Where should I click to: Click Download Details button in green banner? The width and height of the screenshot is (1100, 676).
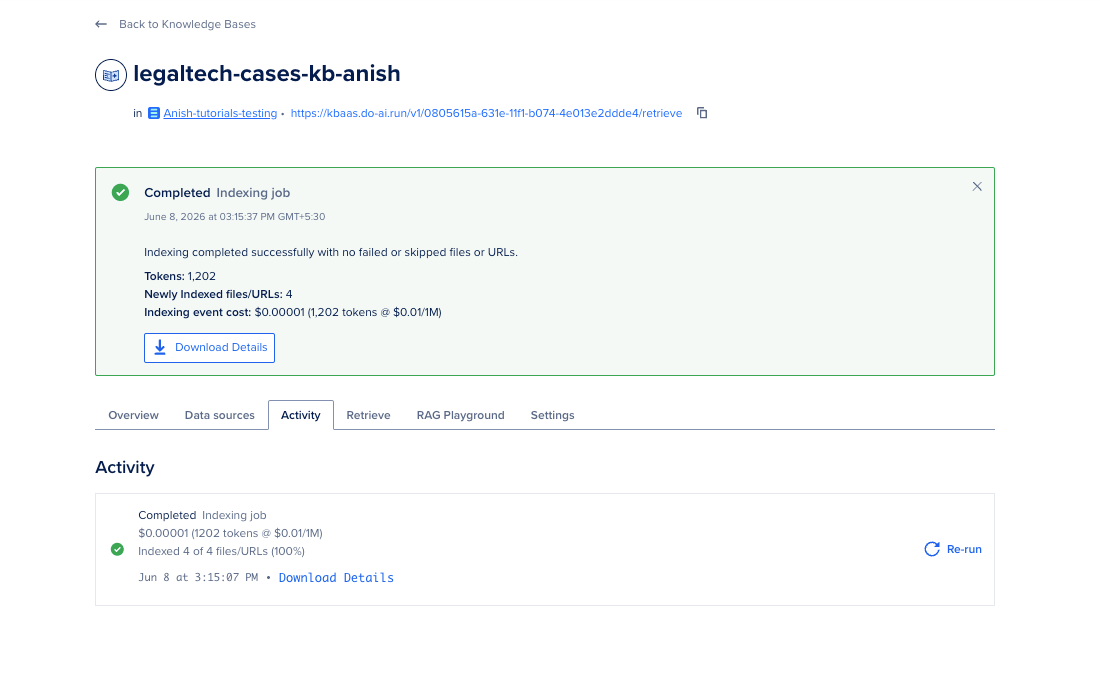(x=209, y=348)
